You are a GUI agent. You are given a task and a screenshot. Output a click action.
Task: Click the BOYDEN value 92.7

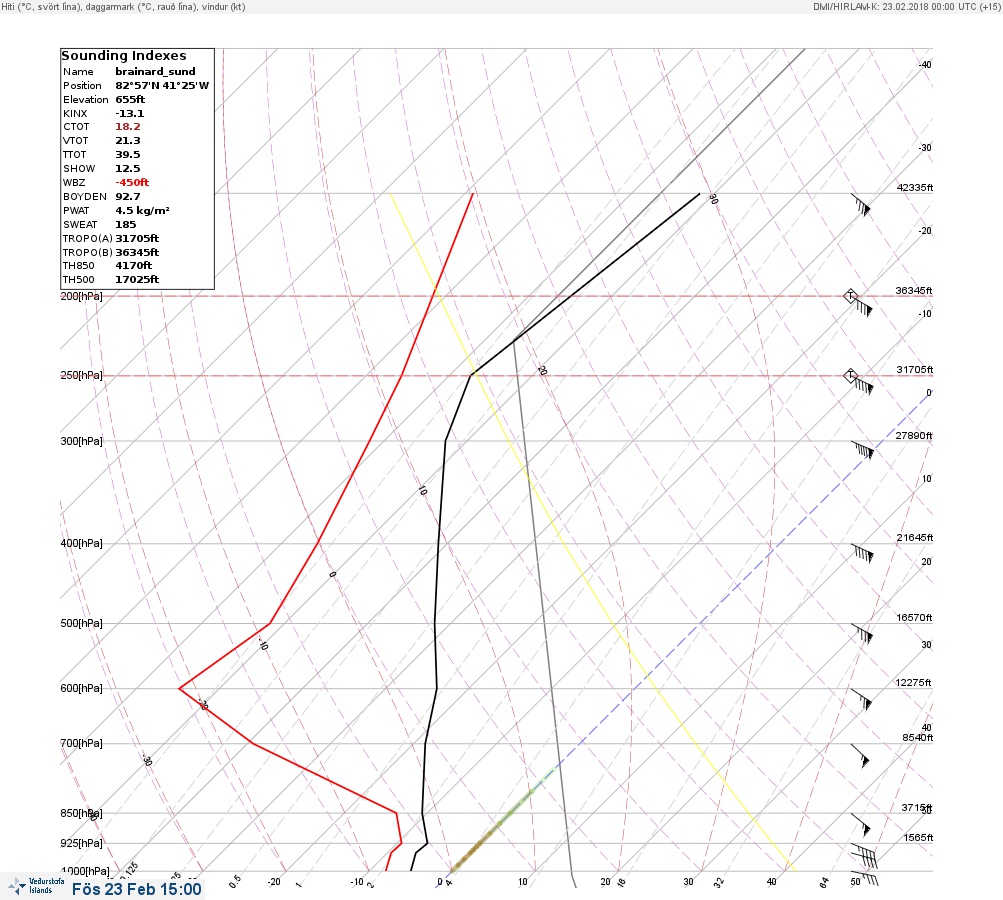[x=128, y=196]
